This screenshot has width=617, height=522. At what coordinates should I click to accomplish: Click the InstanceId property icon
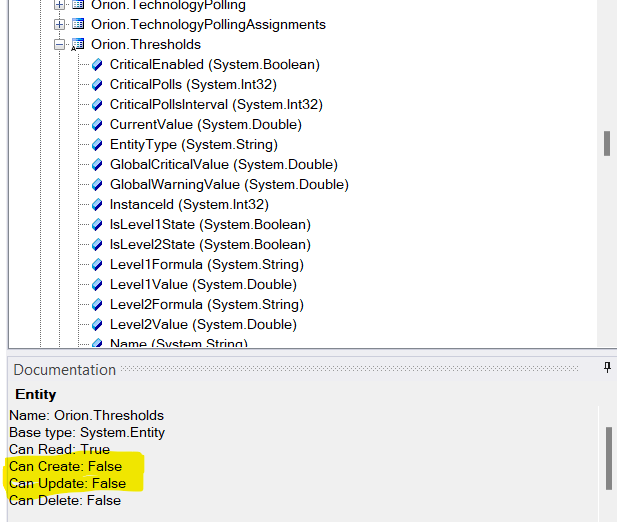click(97, 205)
